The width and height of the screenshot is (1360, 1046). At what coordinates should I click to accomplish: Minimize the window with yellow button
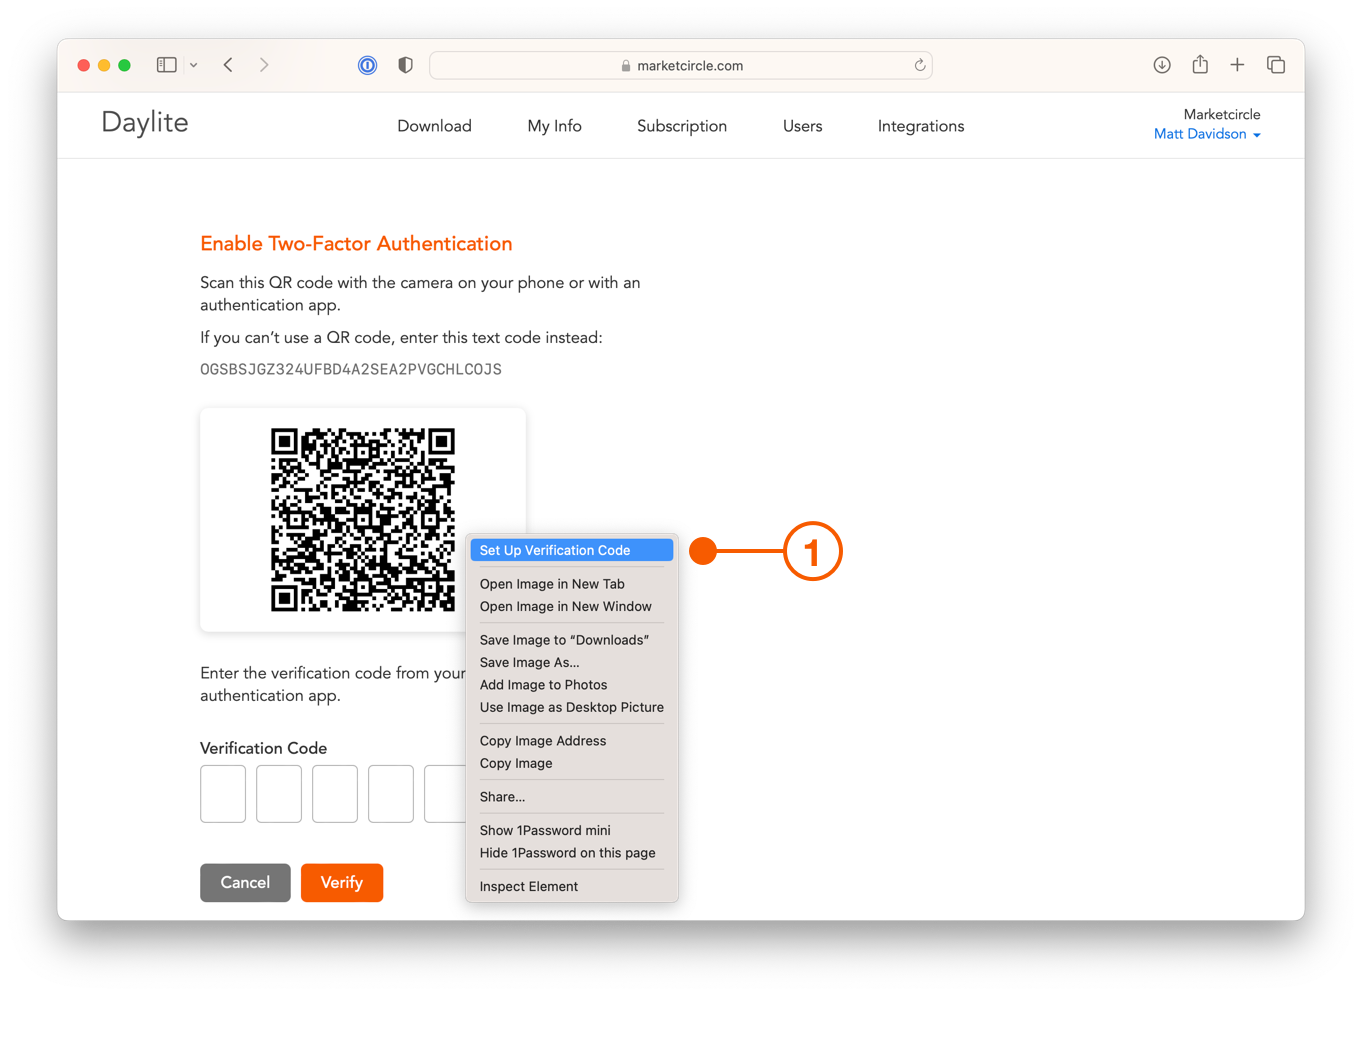tap(104, 65)
